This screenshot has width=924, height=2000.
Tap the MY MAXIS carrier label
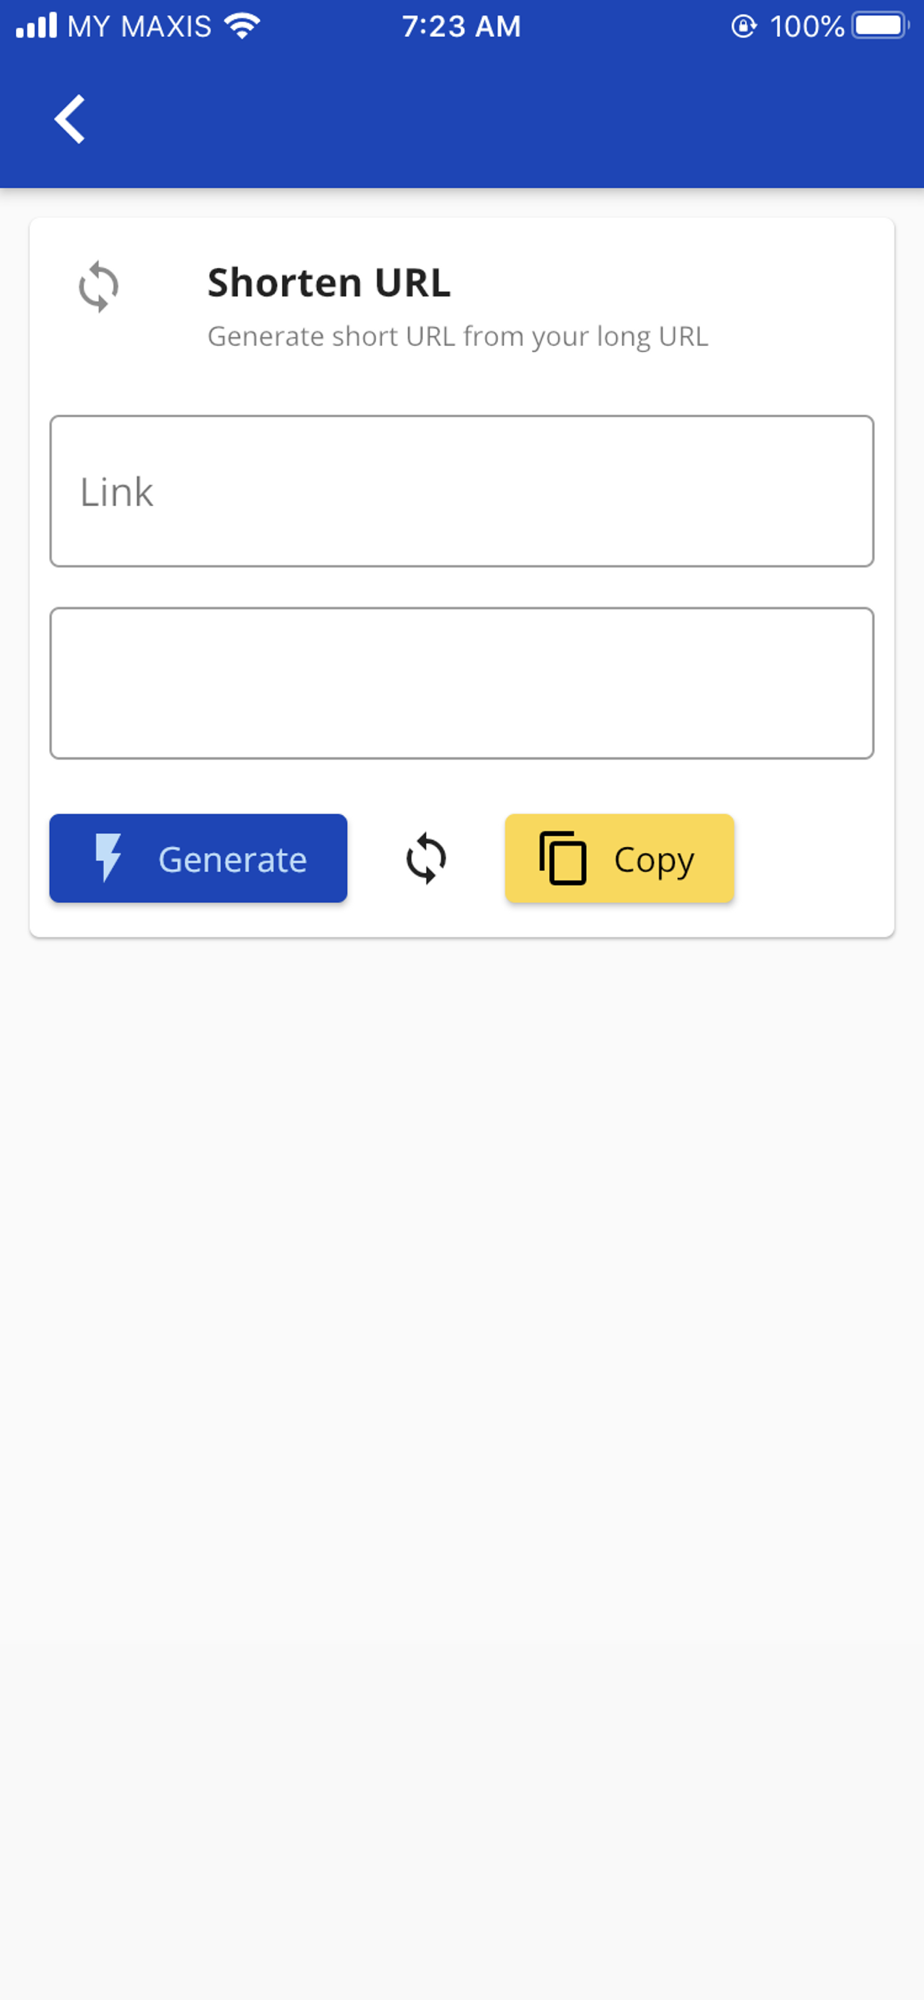[x=140, y=26]
